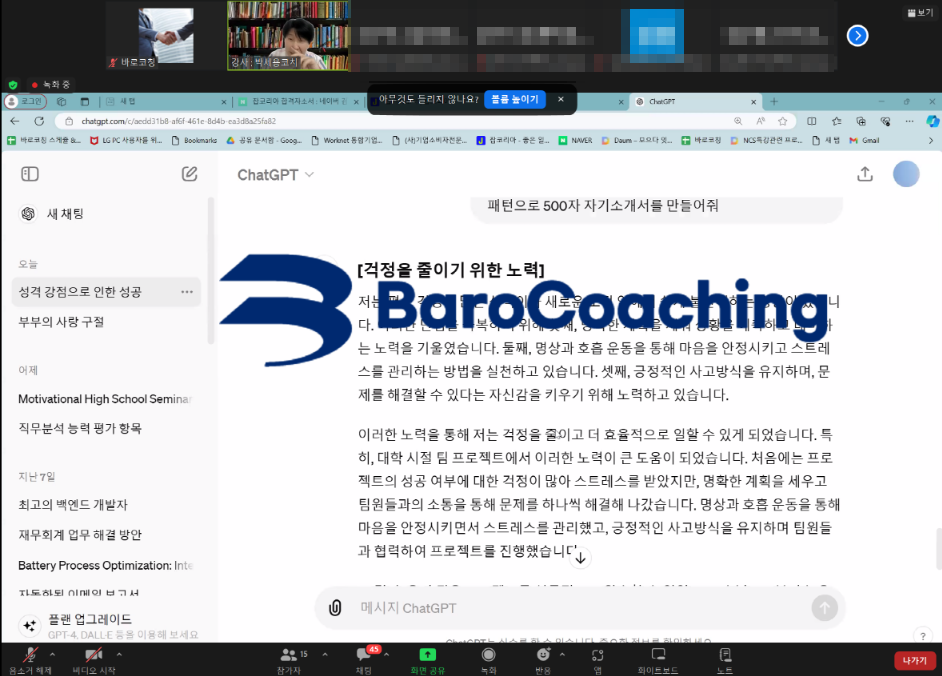The width and height of the screenshot is (942, 676).
Task: Toggle the ChatGPT sidebar panel icon
Action: [30, 174]
